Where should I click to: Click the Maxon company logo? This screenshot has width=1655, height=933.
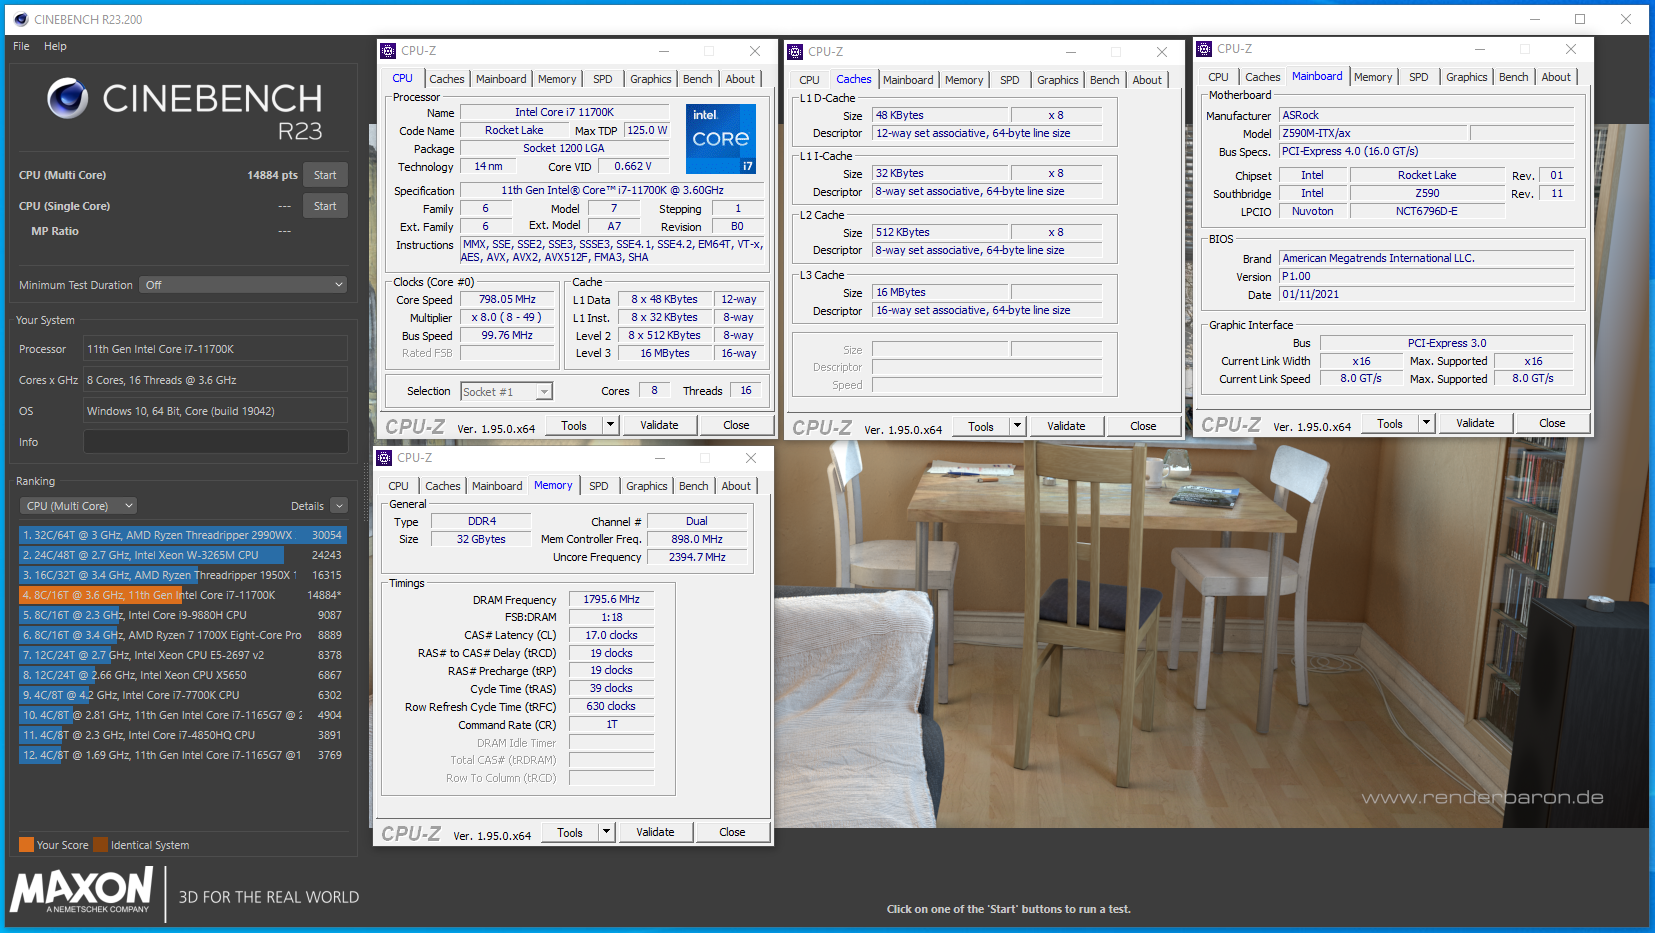pos(82,890)
